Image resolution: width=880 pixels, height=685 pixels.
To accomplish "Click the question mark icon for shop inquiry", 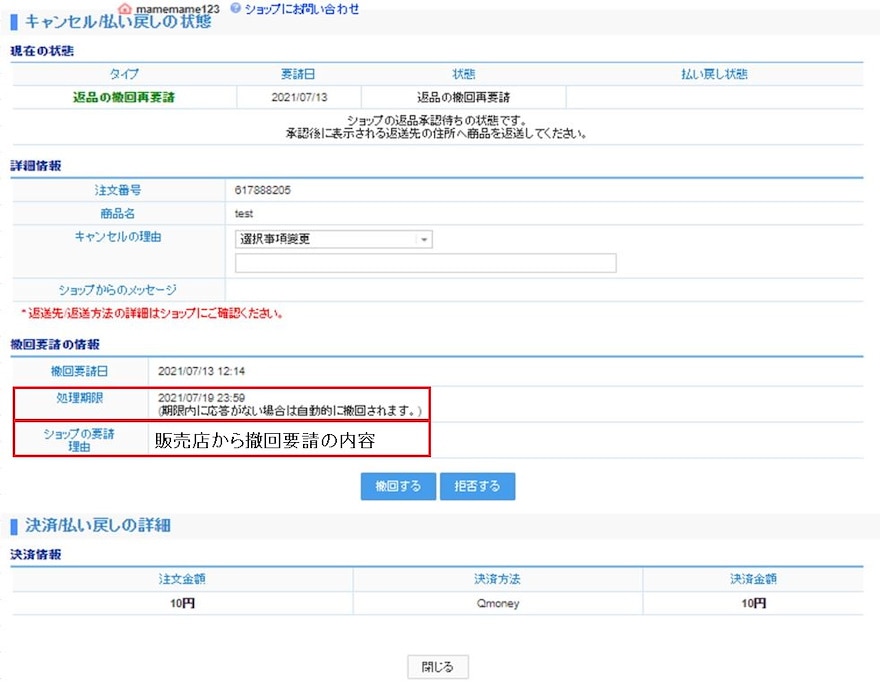I will tap(236, 8).
